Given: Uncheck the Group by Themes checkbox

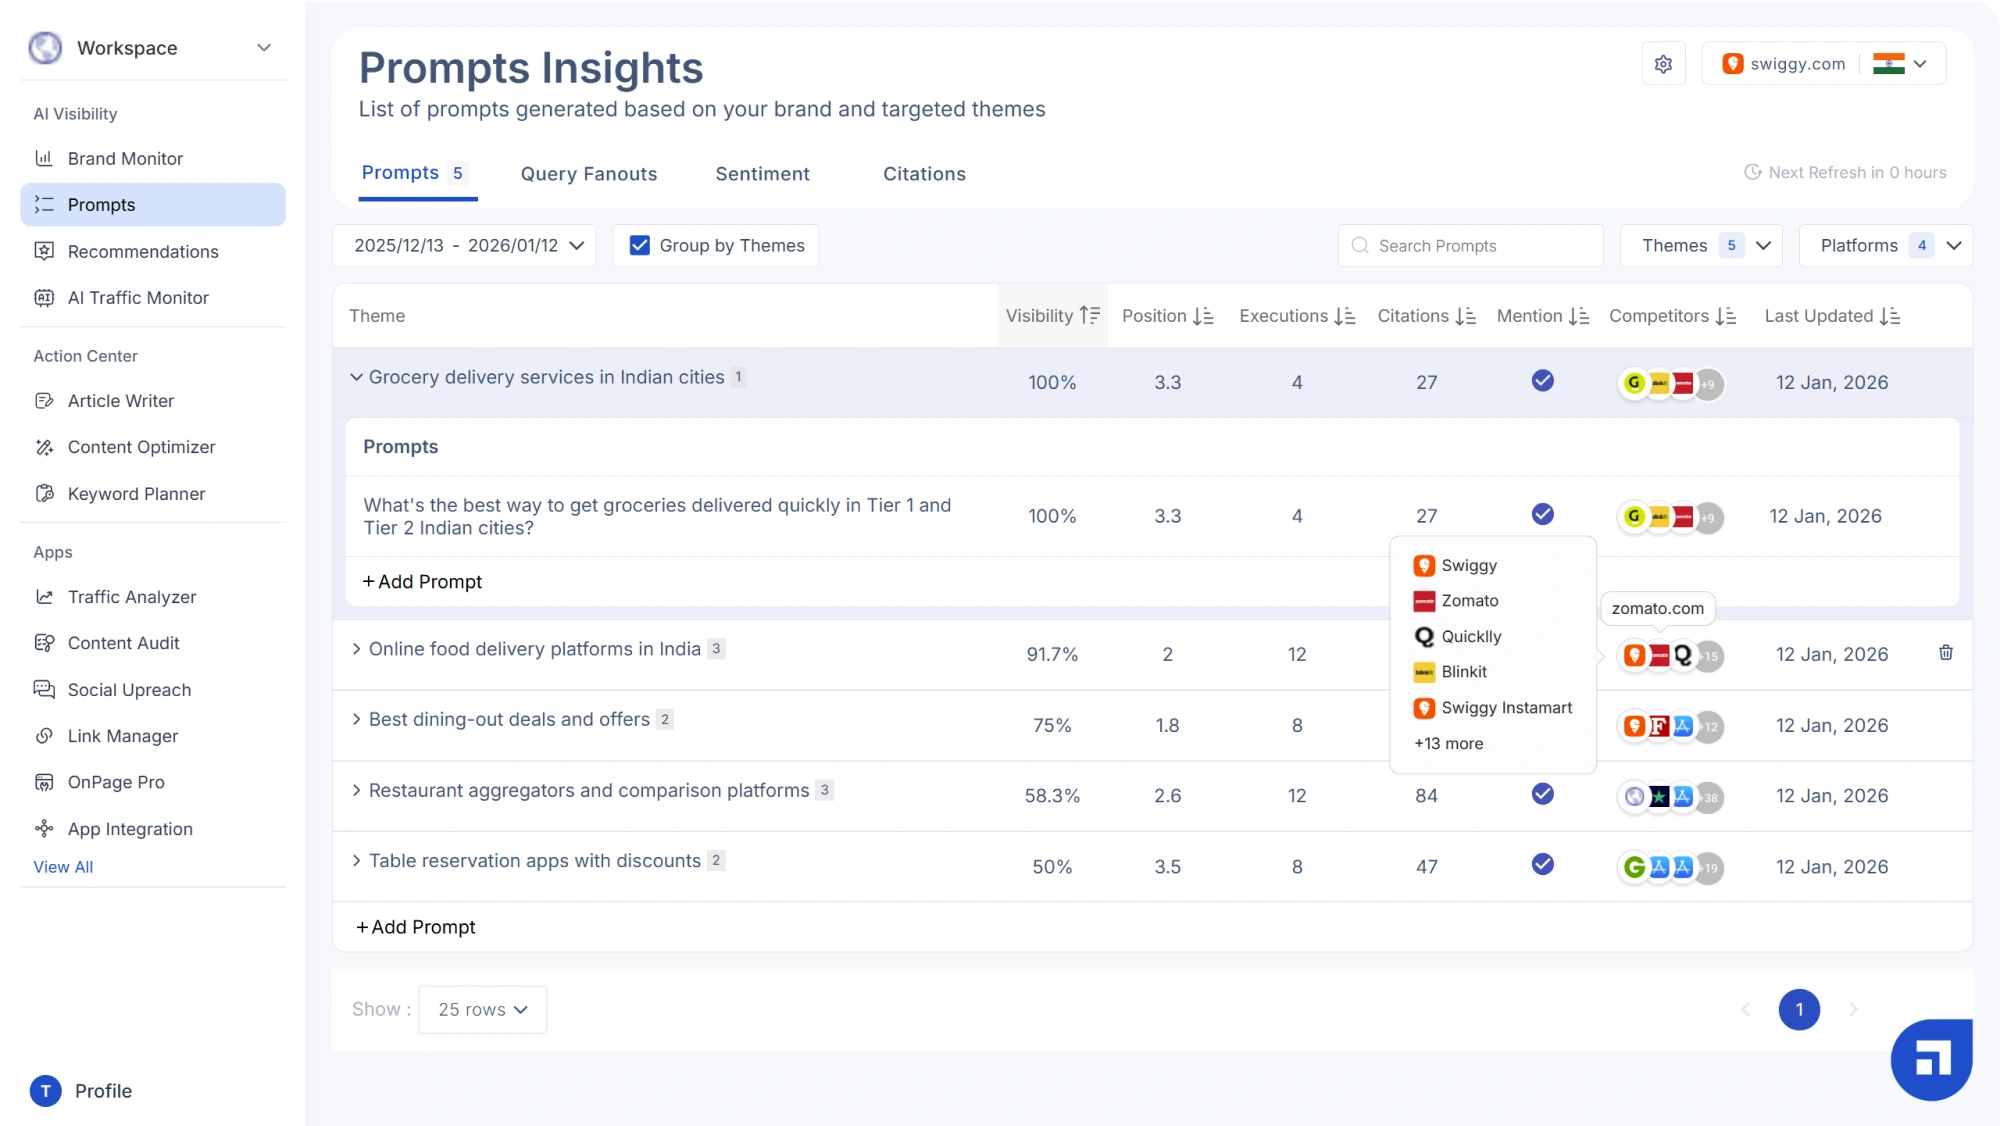Looking at the screenshot, I should point(640,246).
